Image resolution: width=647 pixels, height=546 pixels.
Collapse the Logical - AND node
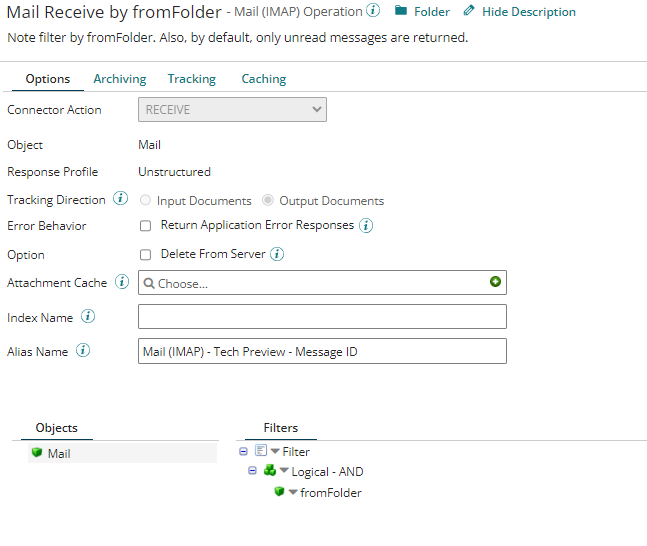point(253,471)
